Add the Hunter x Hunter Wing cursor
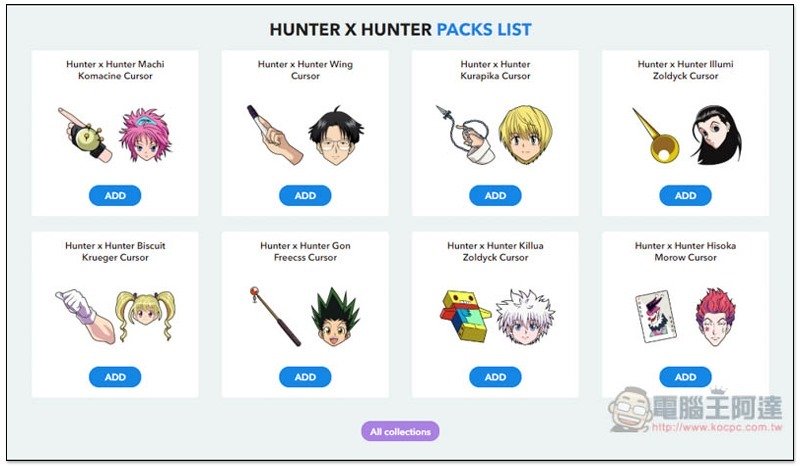This screenshot has height=466, width=800. pos(305,195)
